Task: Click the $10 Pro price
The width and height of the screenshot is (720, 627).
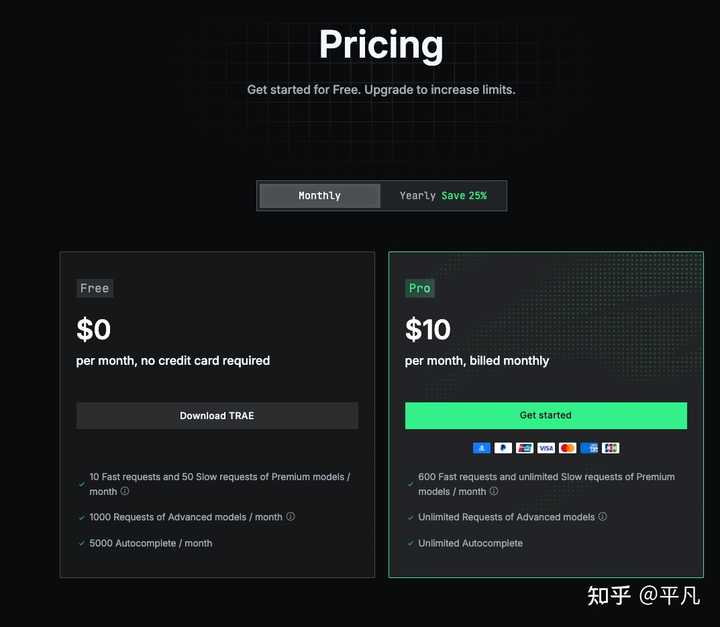Action: [428, 329]
